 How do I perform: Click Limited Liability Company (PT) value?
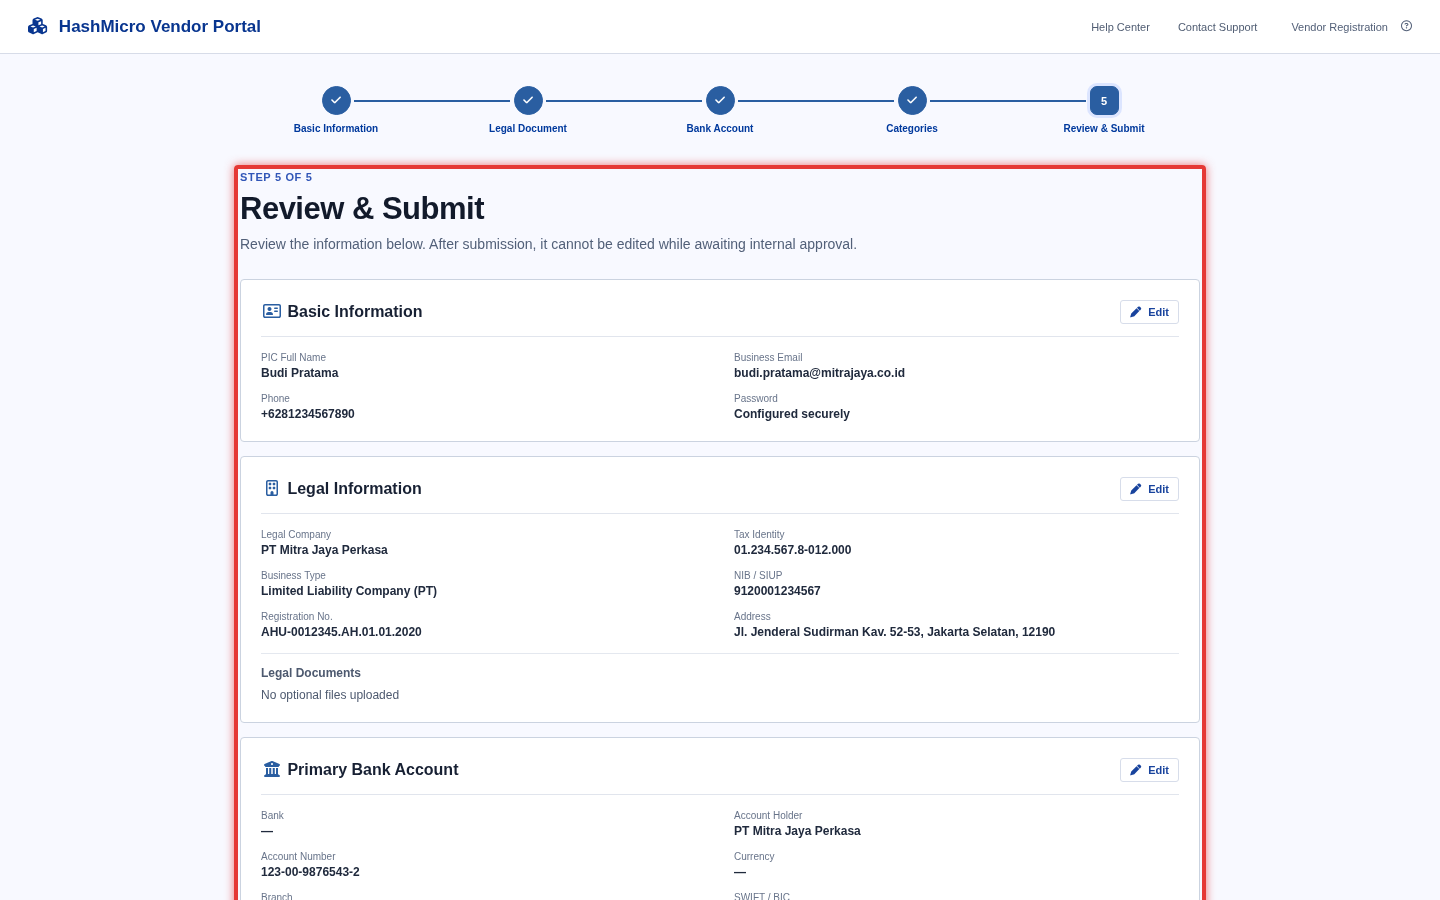[349, 591]
